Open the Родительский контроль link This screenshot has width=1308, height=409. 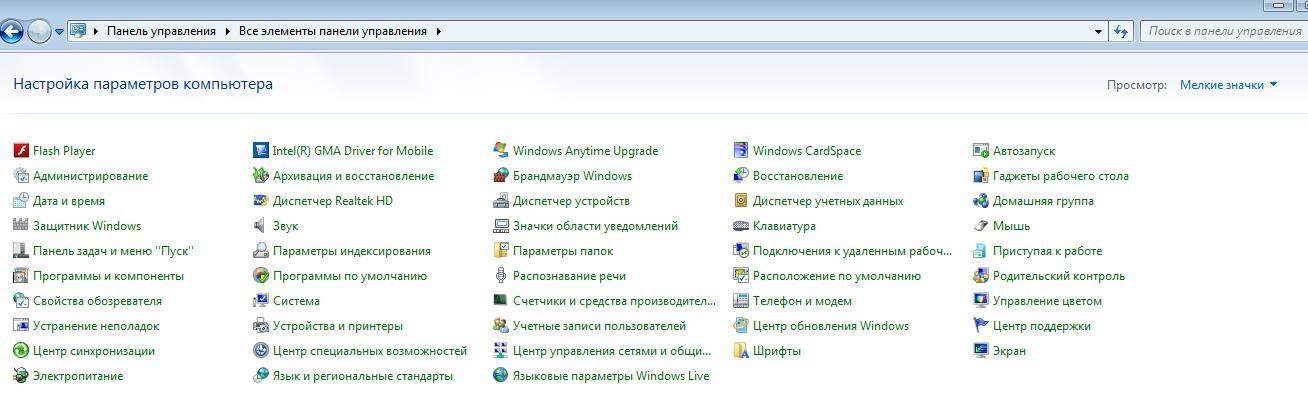[1059, 276]
